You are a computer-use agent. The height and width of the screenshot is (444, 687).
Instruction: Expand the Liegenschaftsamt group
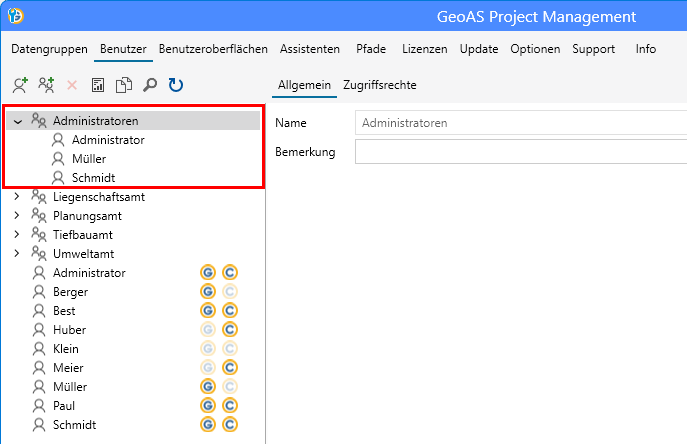[x=17, y=197]
